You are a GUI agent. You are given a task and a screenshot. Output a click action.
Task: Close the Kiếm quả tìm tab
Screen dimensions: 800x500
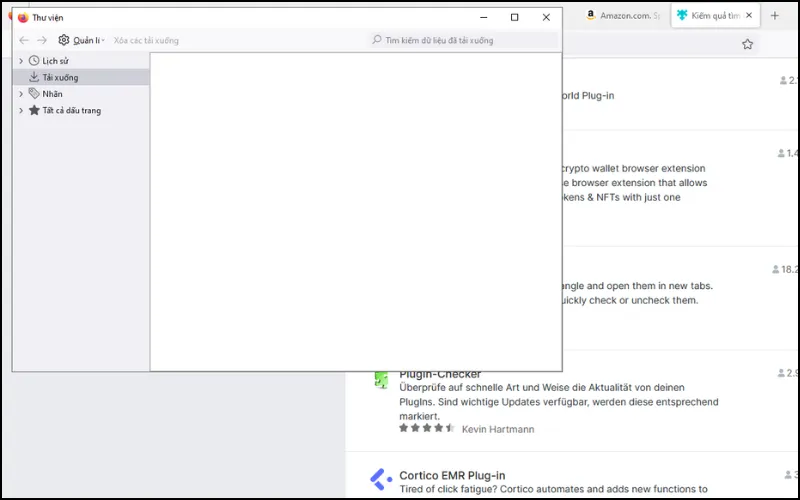749,15
